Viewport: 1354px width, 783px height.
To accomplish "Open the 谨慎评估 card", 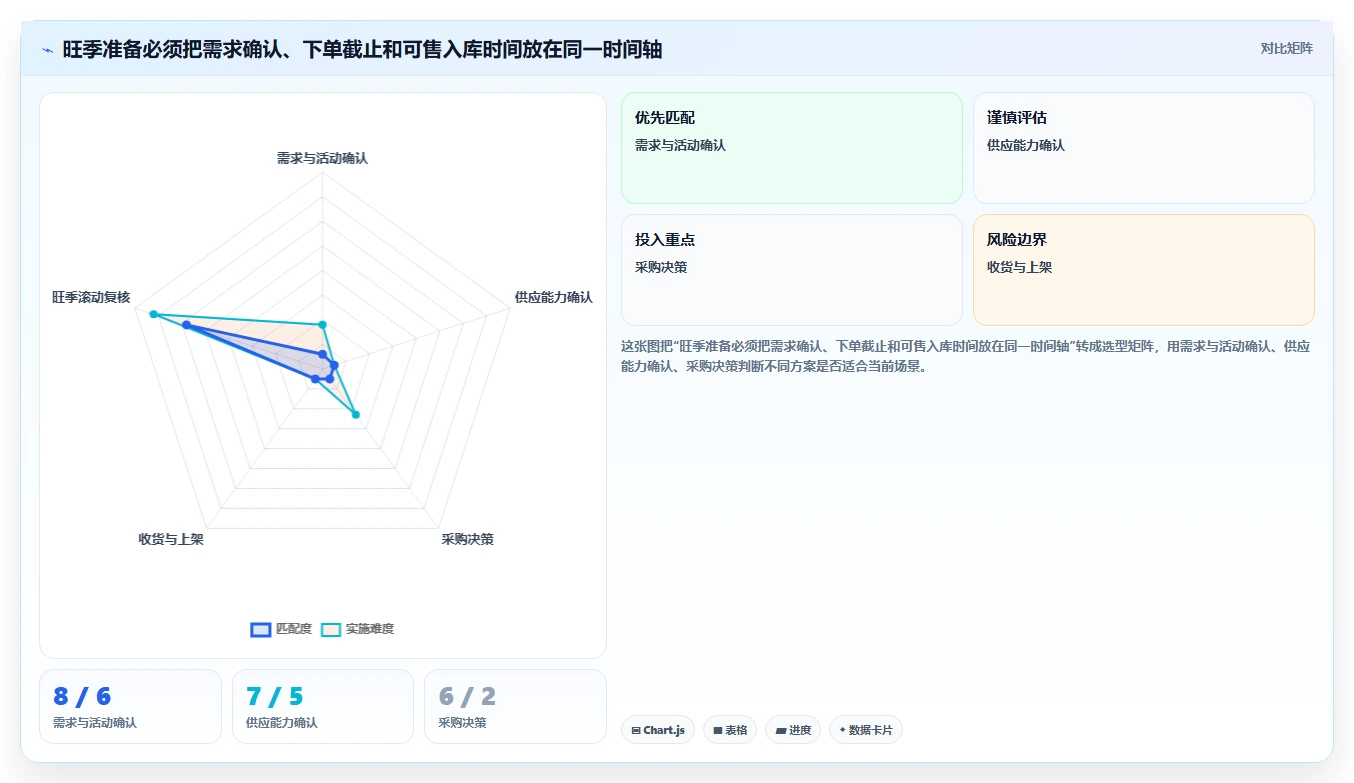I will coord(1144,148).
